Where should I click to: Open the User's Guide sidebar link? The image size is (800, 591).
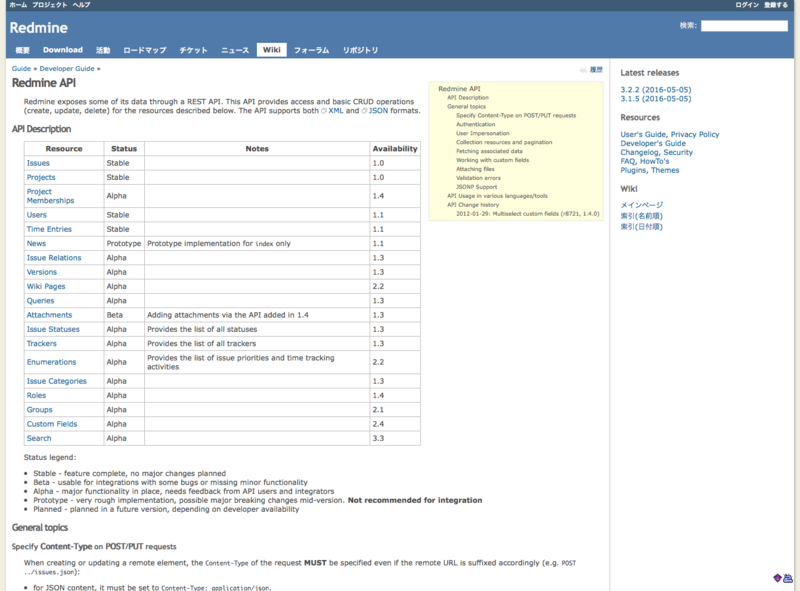pos(643,134)
